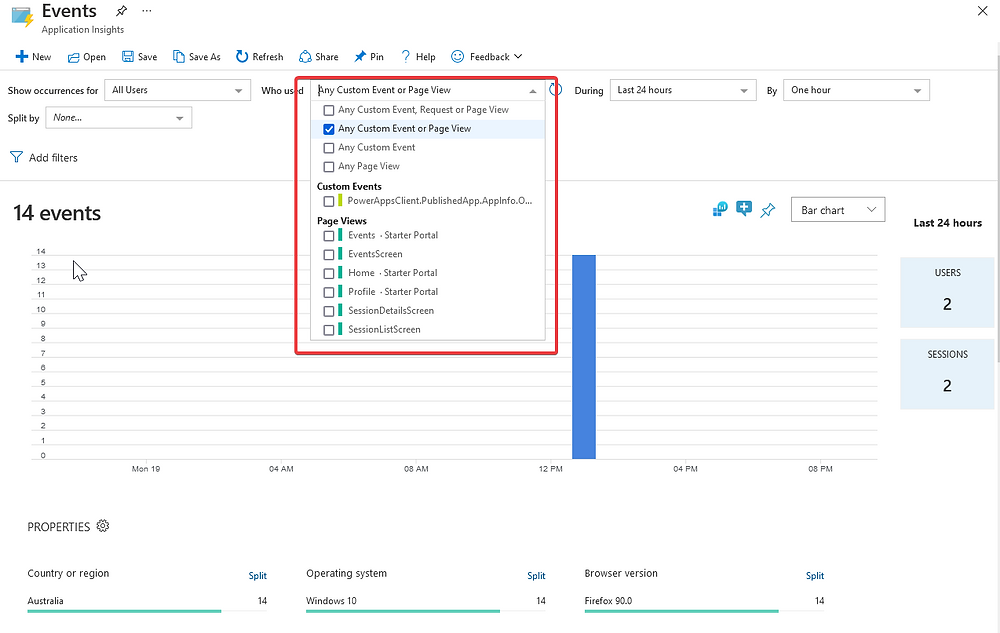1000x633 pixels.
Task: Open the Feedback menu
Action: click(487, 57)
